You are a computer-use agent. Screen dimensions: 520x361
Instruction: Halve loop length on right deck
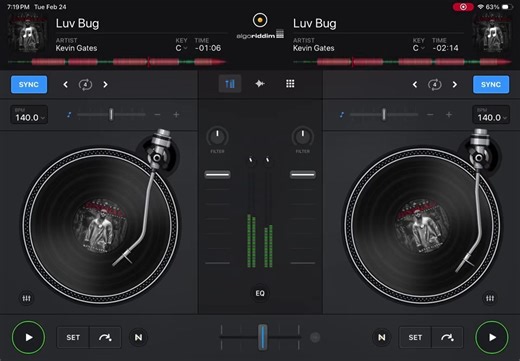click(415, 85)
